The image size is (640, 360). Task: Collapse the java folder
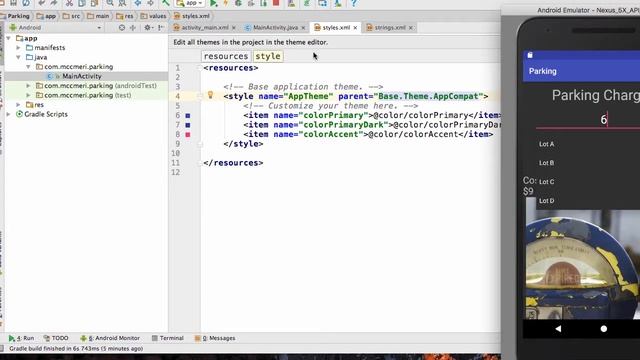point(18,57)
